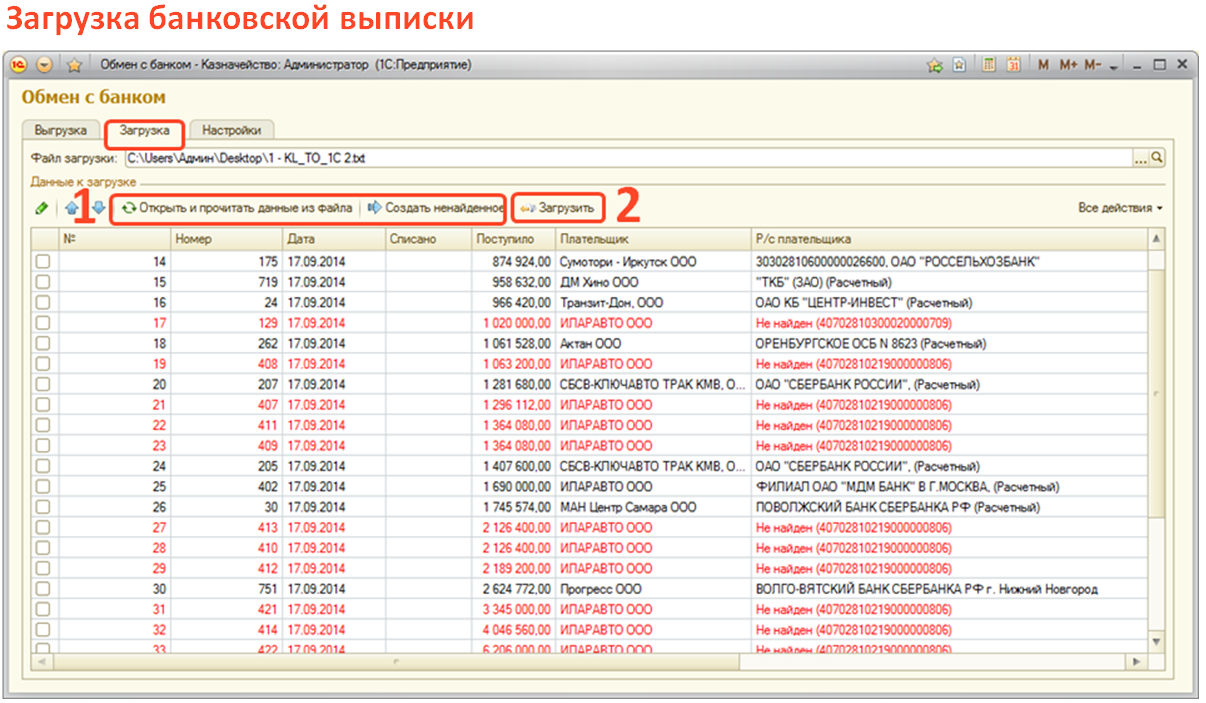This screenshot has width=1206, height=703.
Task: Open the orange main menu dropdown button
Action: coord(45,65)
